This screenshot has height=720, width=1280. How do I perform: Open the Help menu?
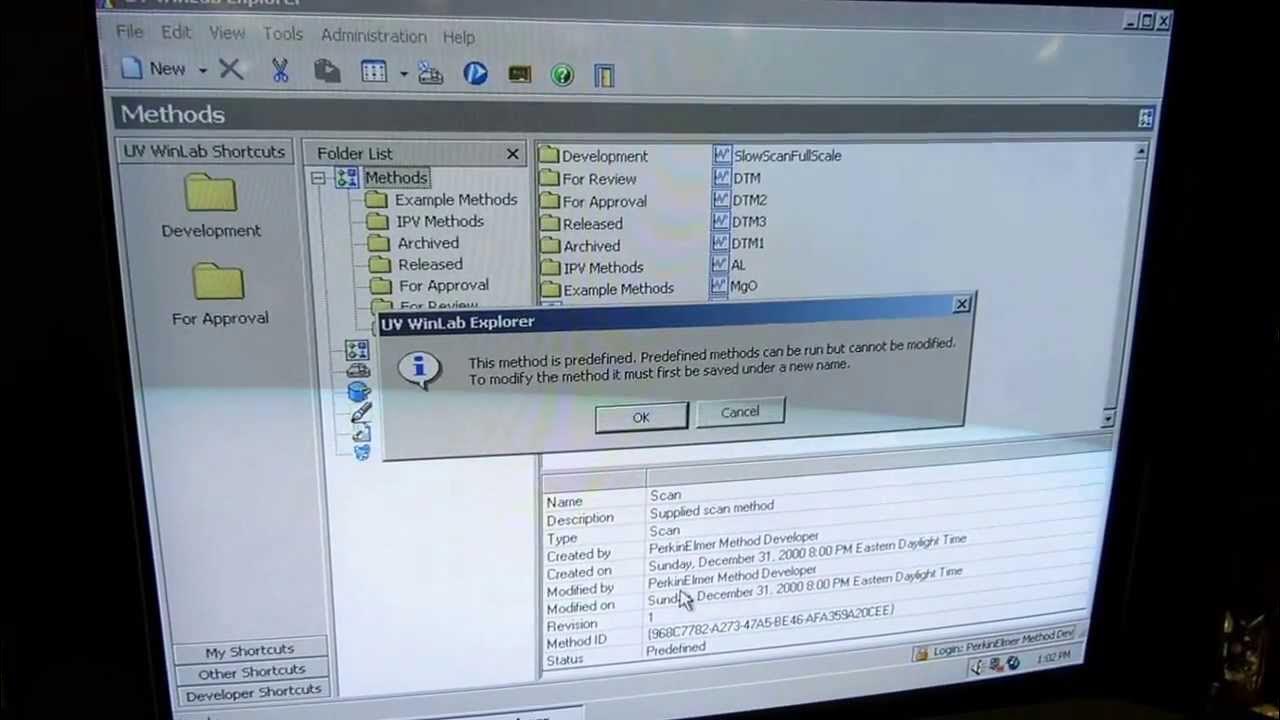point(459,37)
